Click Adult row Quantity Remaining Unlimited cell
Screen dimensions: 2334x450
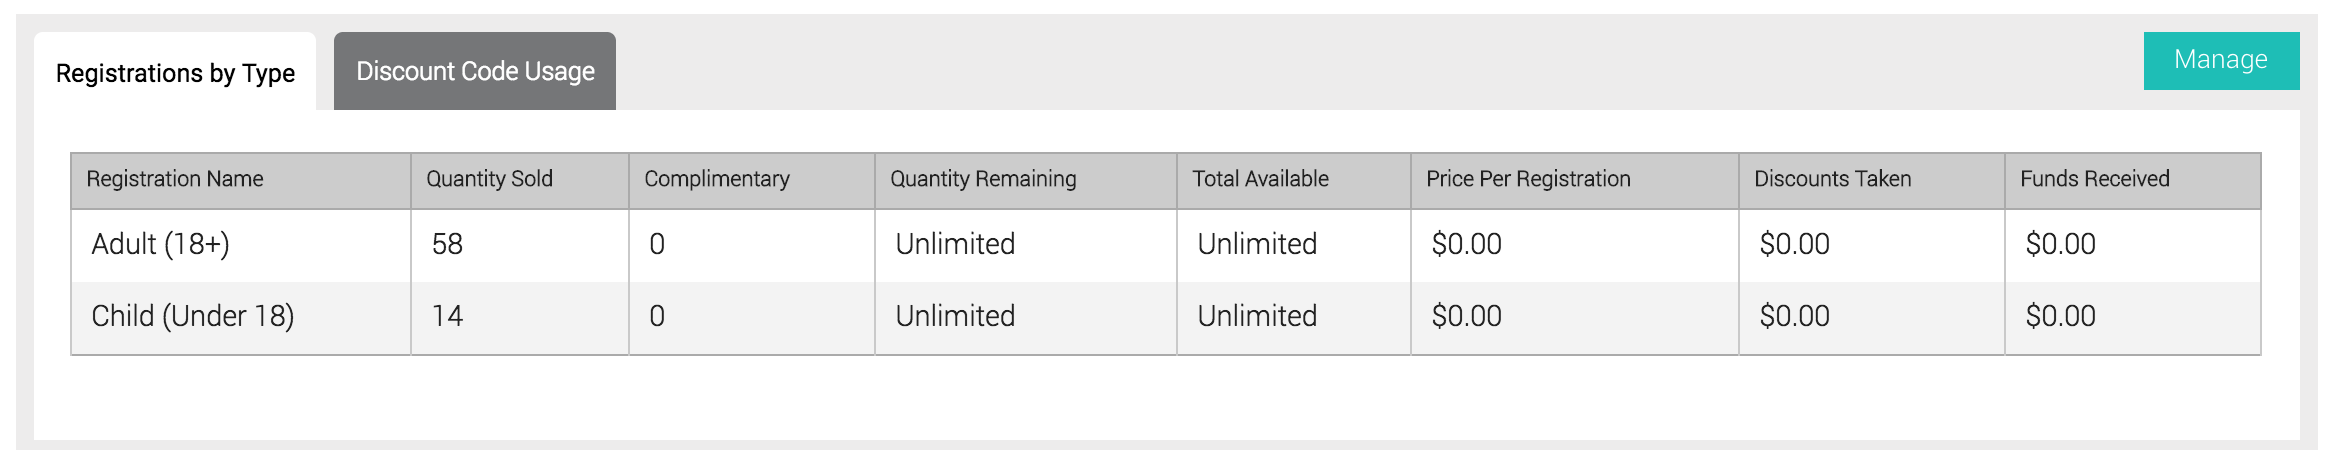click(955, 244)
